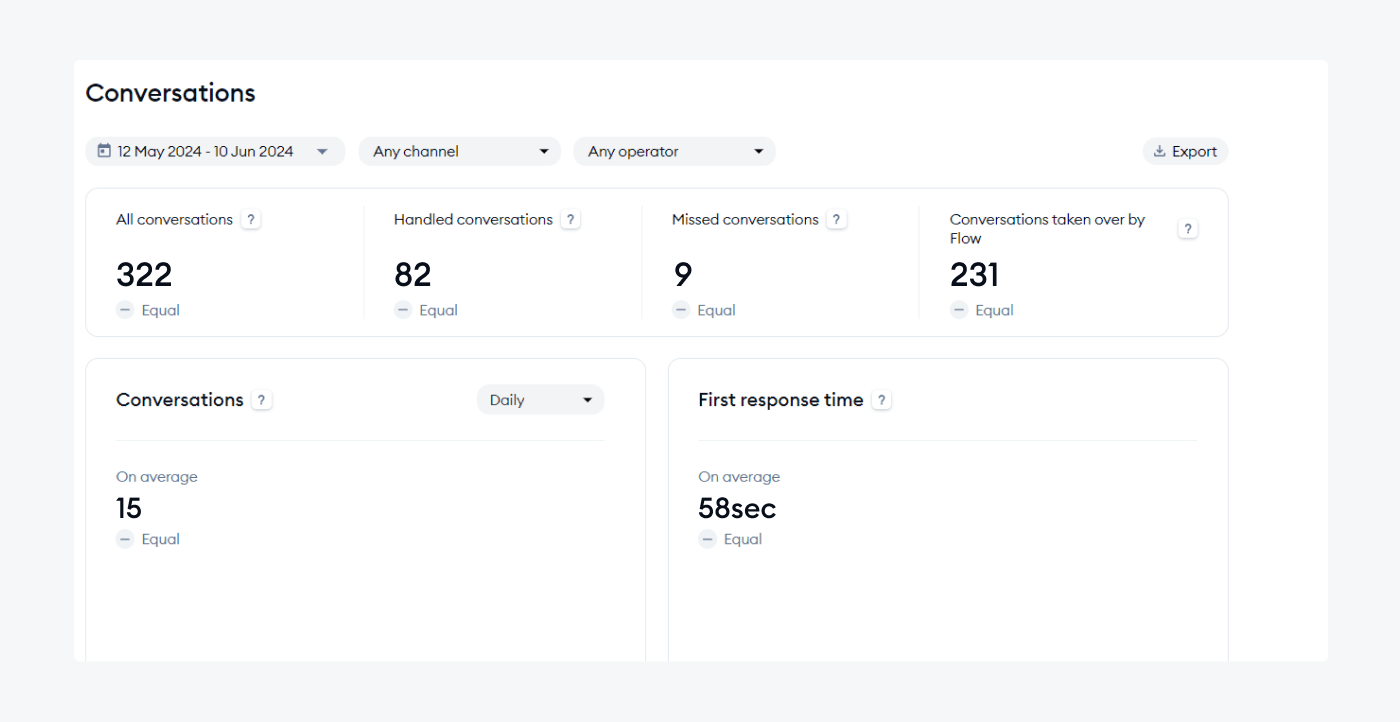Click the help icon next to Missed conversations
This screenshot has width=1400, height=722.
(836, 219)
